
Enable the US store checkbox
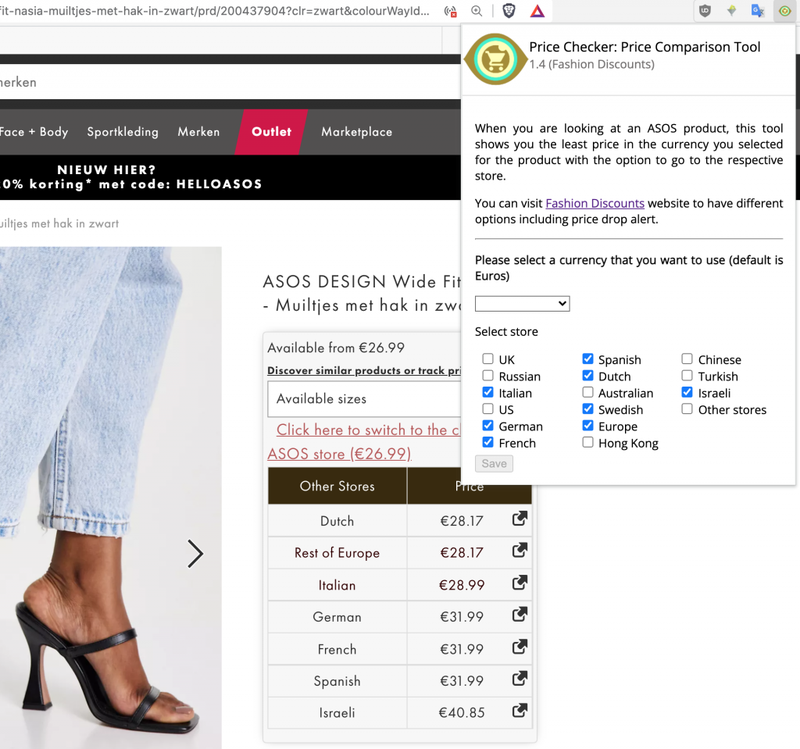coord(488,409)
